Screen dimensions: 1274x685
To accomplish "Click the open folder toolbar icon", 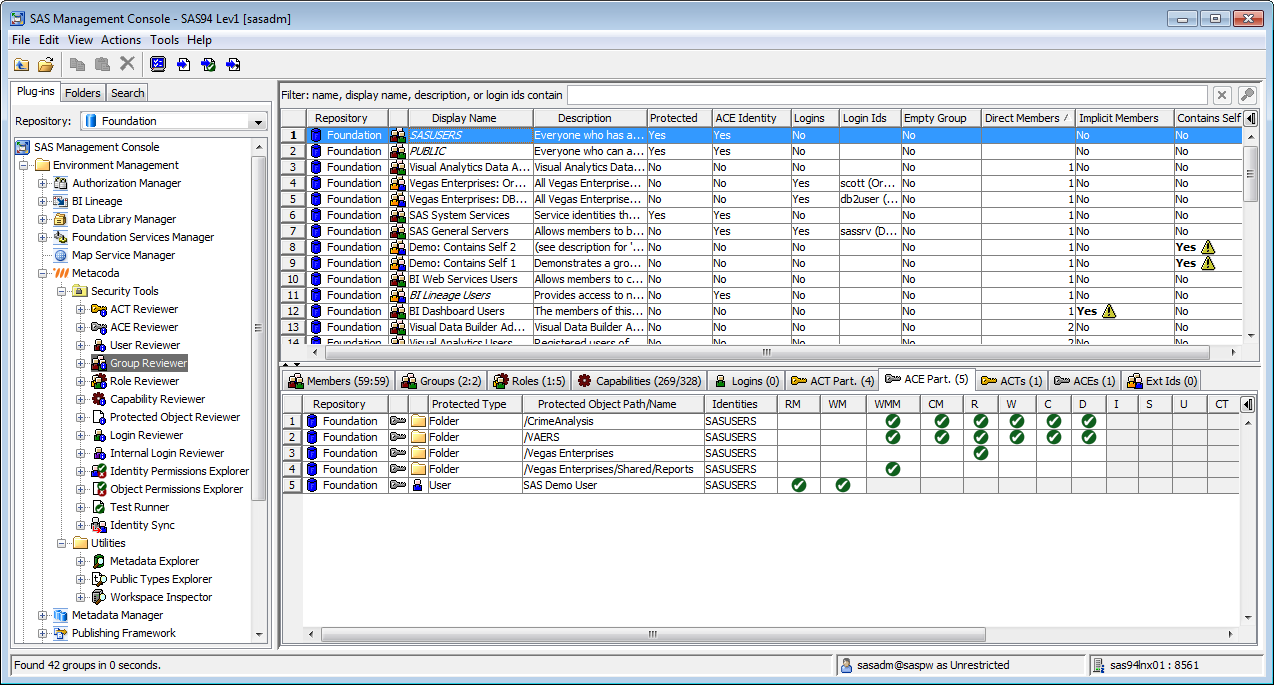I will click(x=46, y=64).
